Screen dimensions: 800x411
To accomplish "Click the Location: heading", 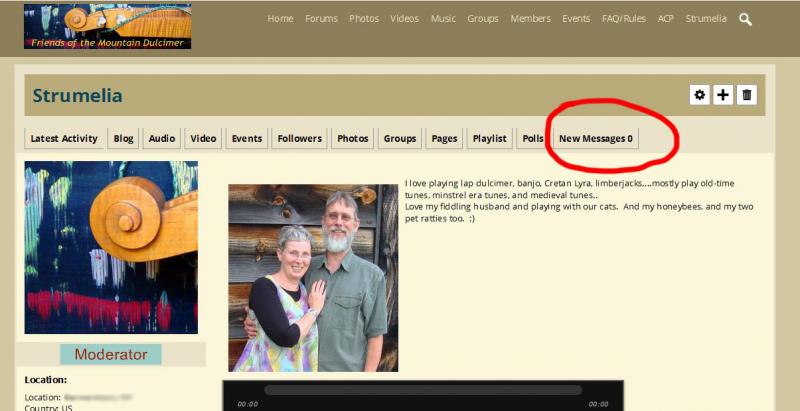I will point(45,380).
